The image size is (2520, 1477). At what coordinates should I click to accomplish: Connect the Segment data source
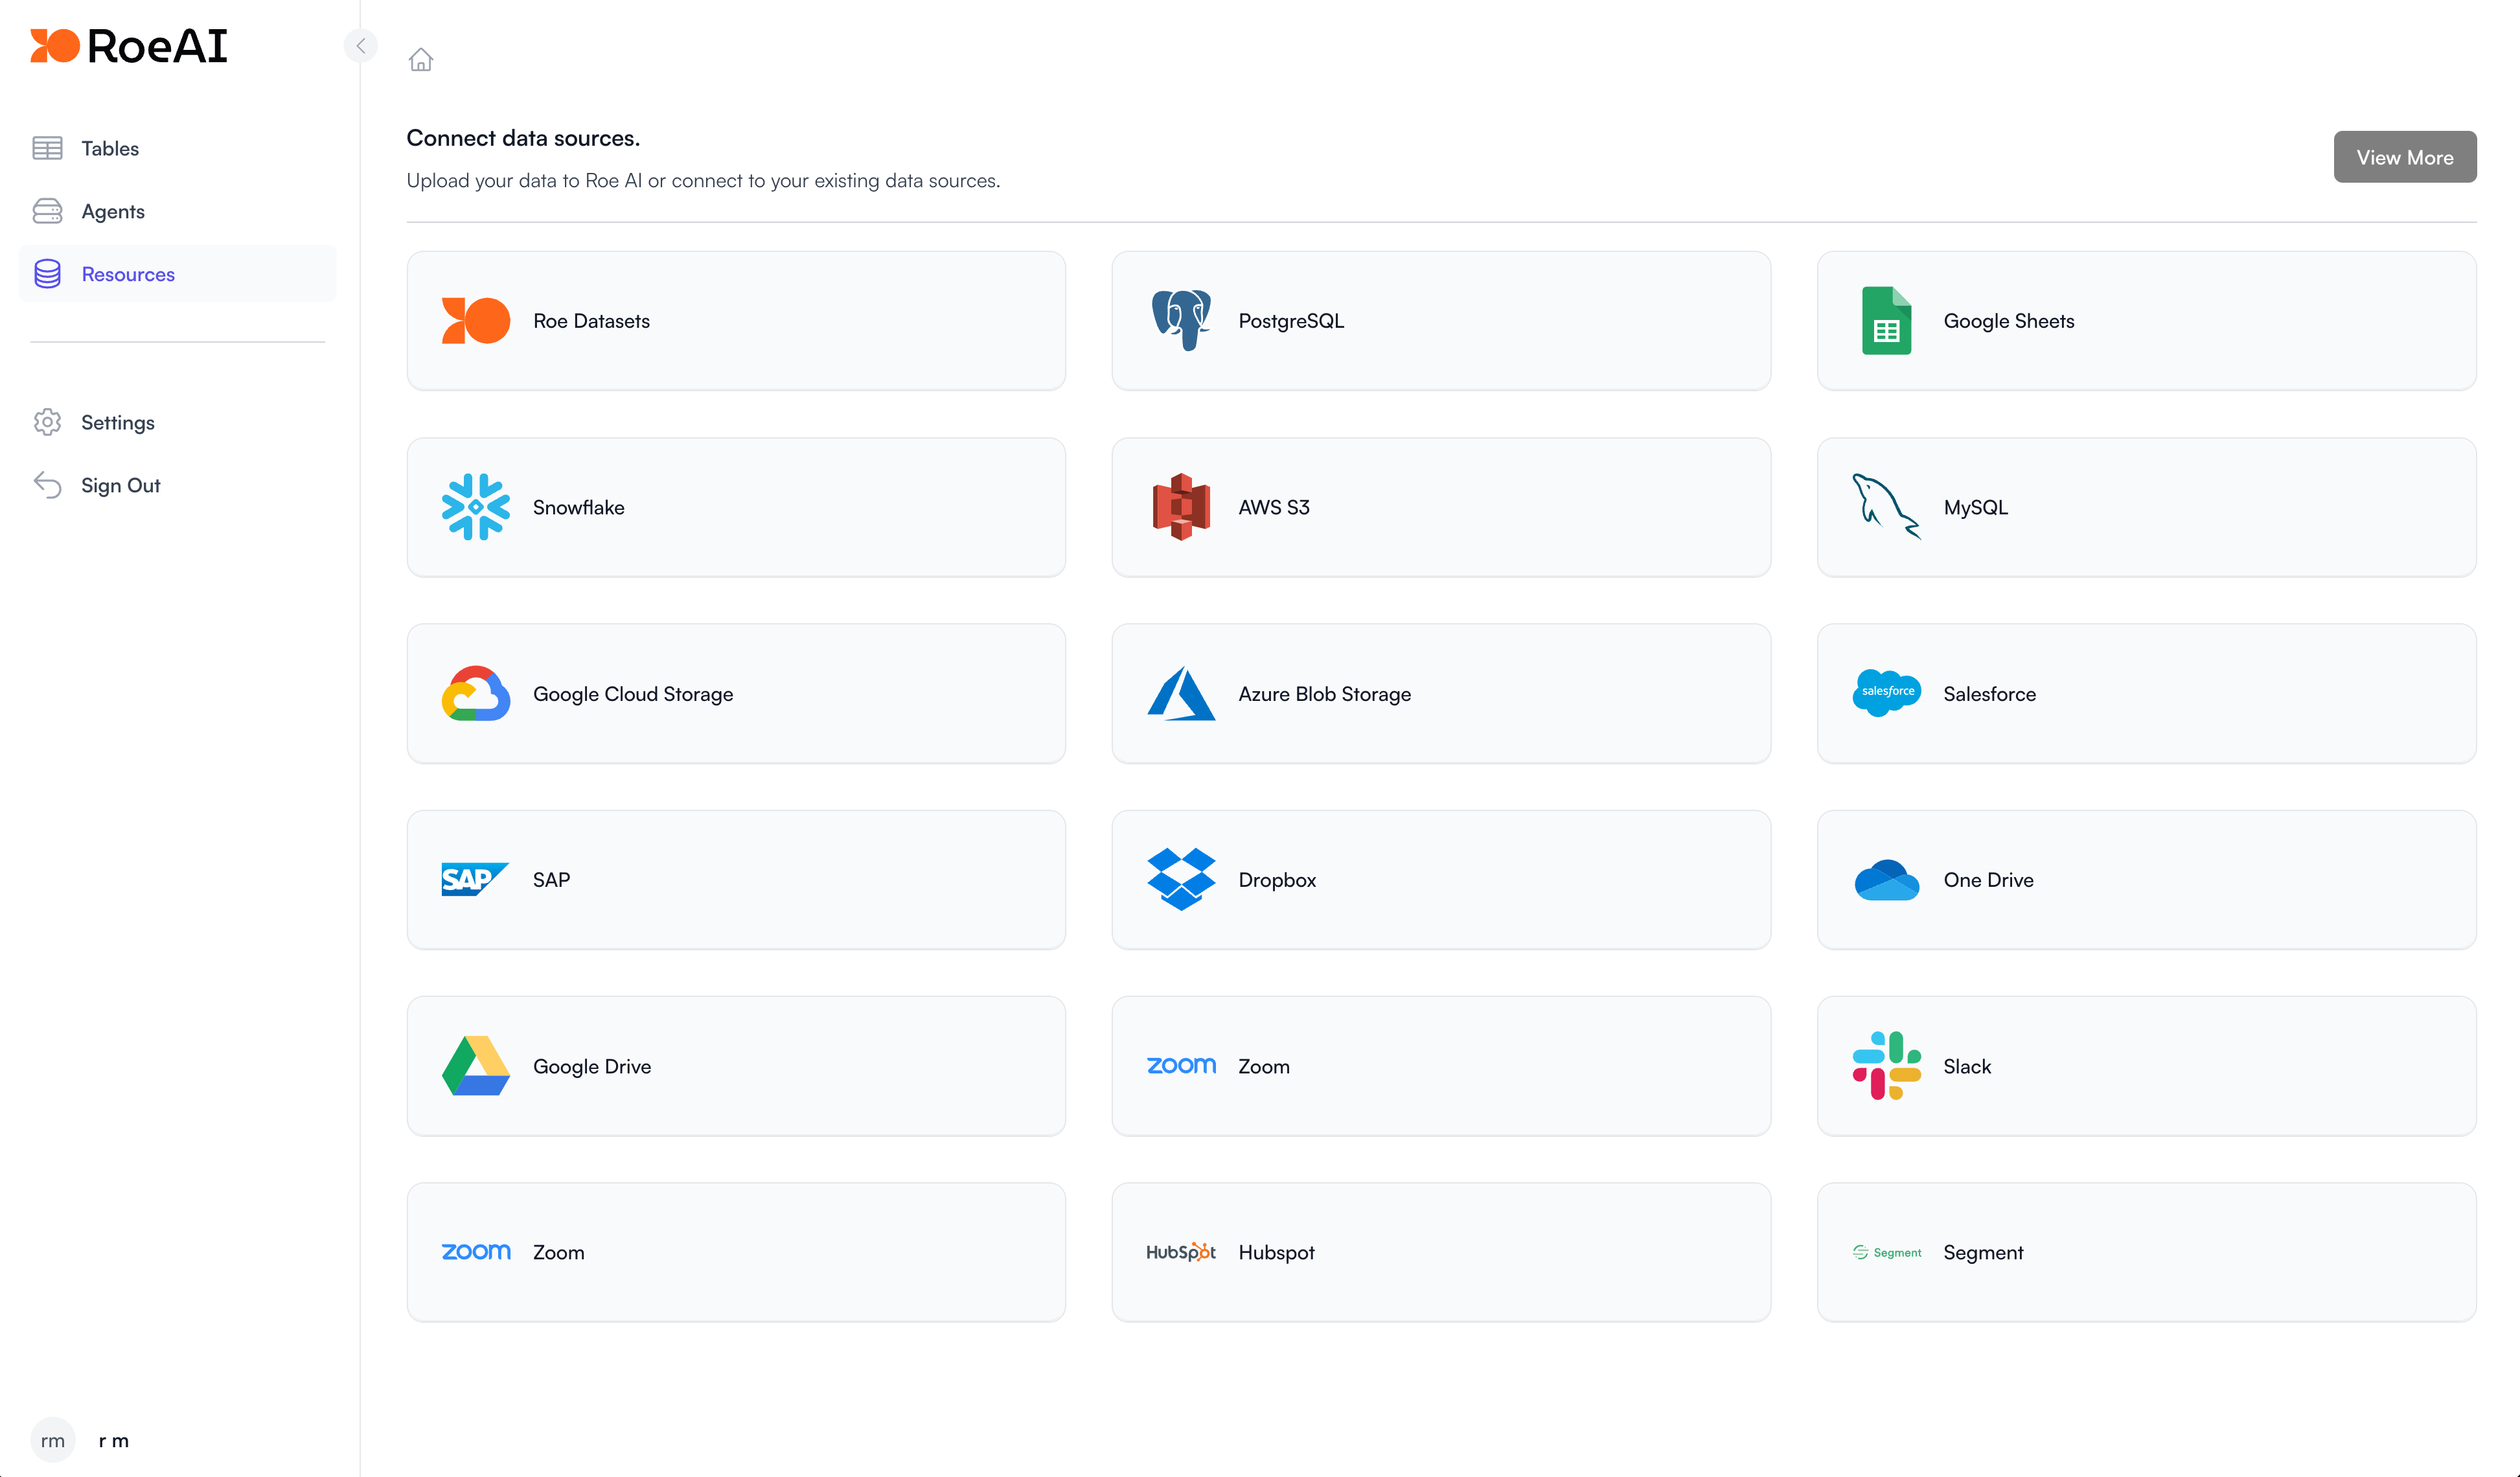(x=2145, y=1252)
